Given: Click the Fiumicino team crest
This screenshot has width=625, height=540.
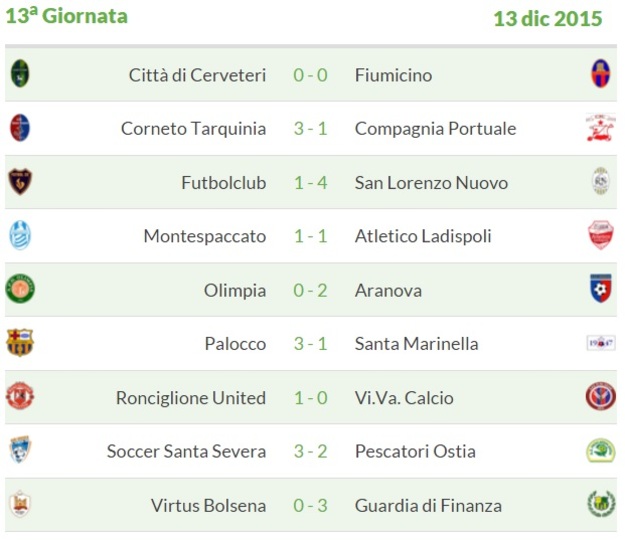Looking at the screenshot, I should [600, 74].
